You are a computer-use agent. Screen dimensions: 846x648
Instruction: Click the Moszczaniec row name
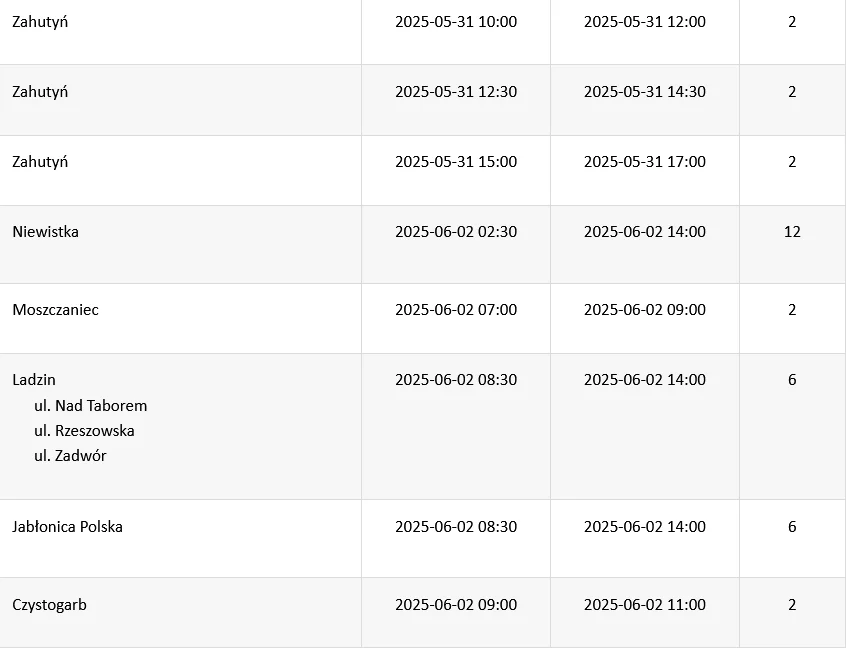55,309
